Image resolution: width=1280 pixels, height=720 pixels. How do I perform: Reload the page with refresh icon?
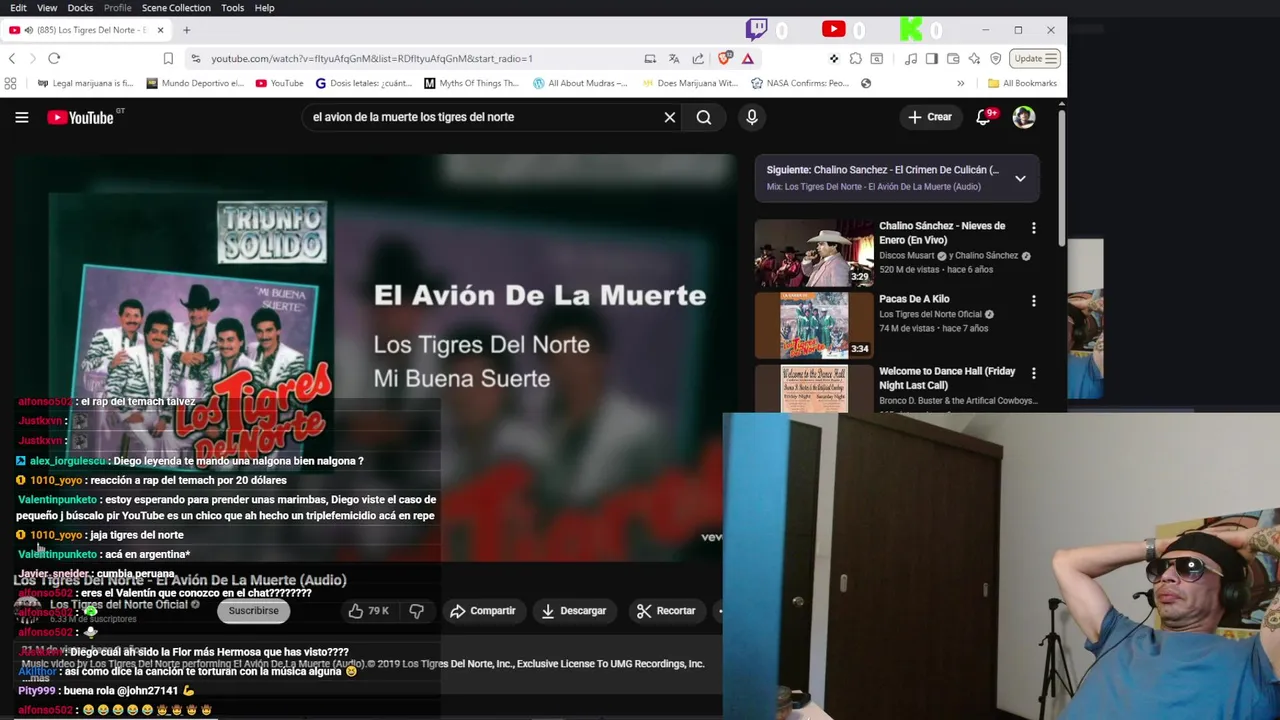click(54, 59)
